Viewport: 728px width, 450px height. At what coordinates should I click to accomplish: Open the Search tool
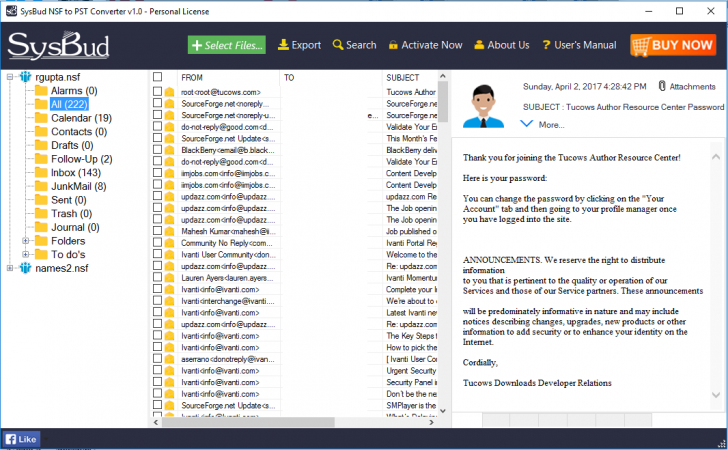(355, 45)
